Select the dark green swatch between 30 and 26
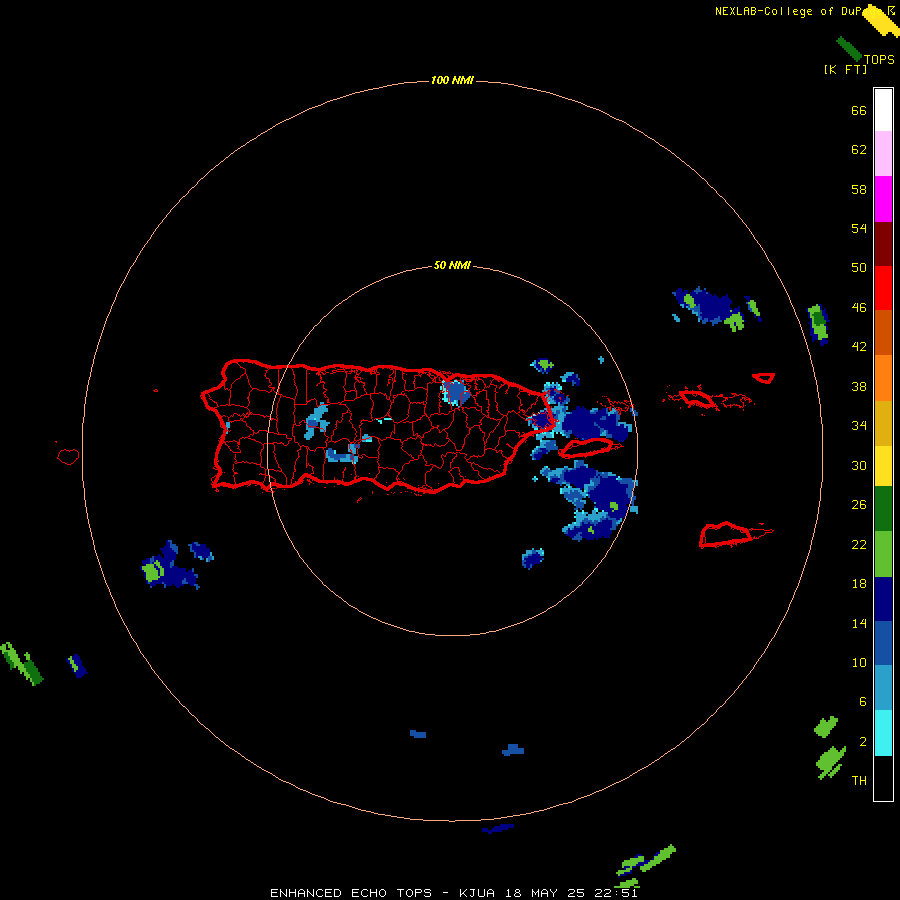This screenshot has height=900, width=900. [883, 509]
